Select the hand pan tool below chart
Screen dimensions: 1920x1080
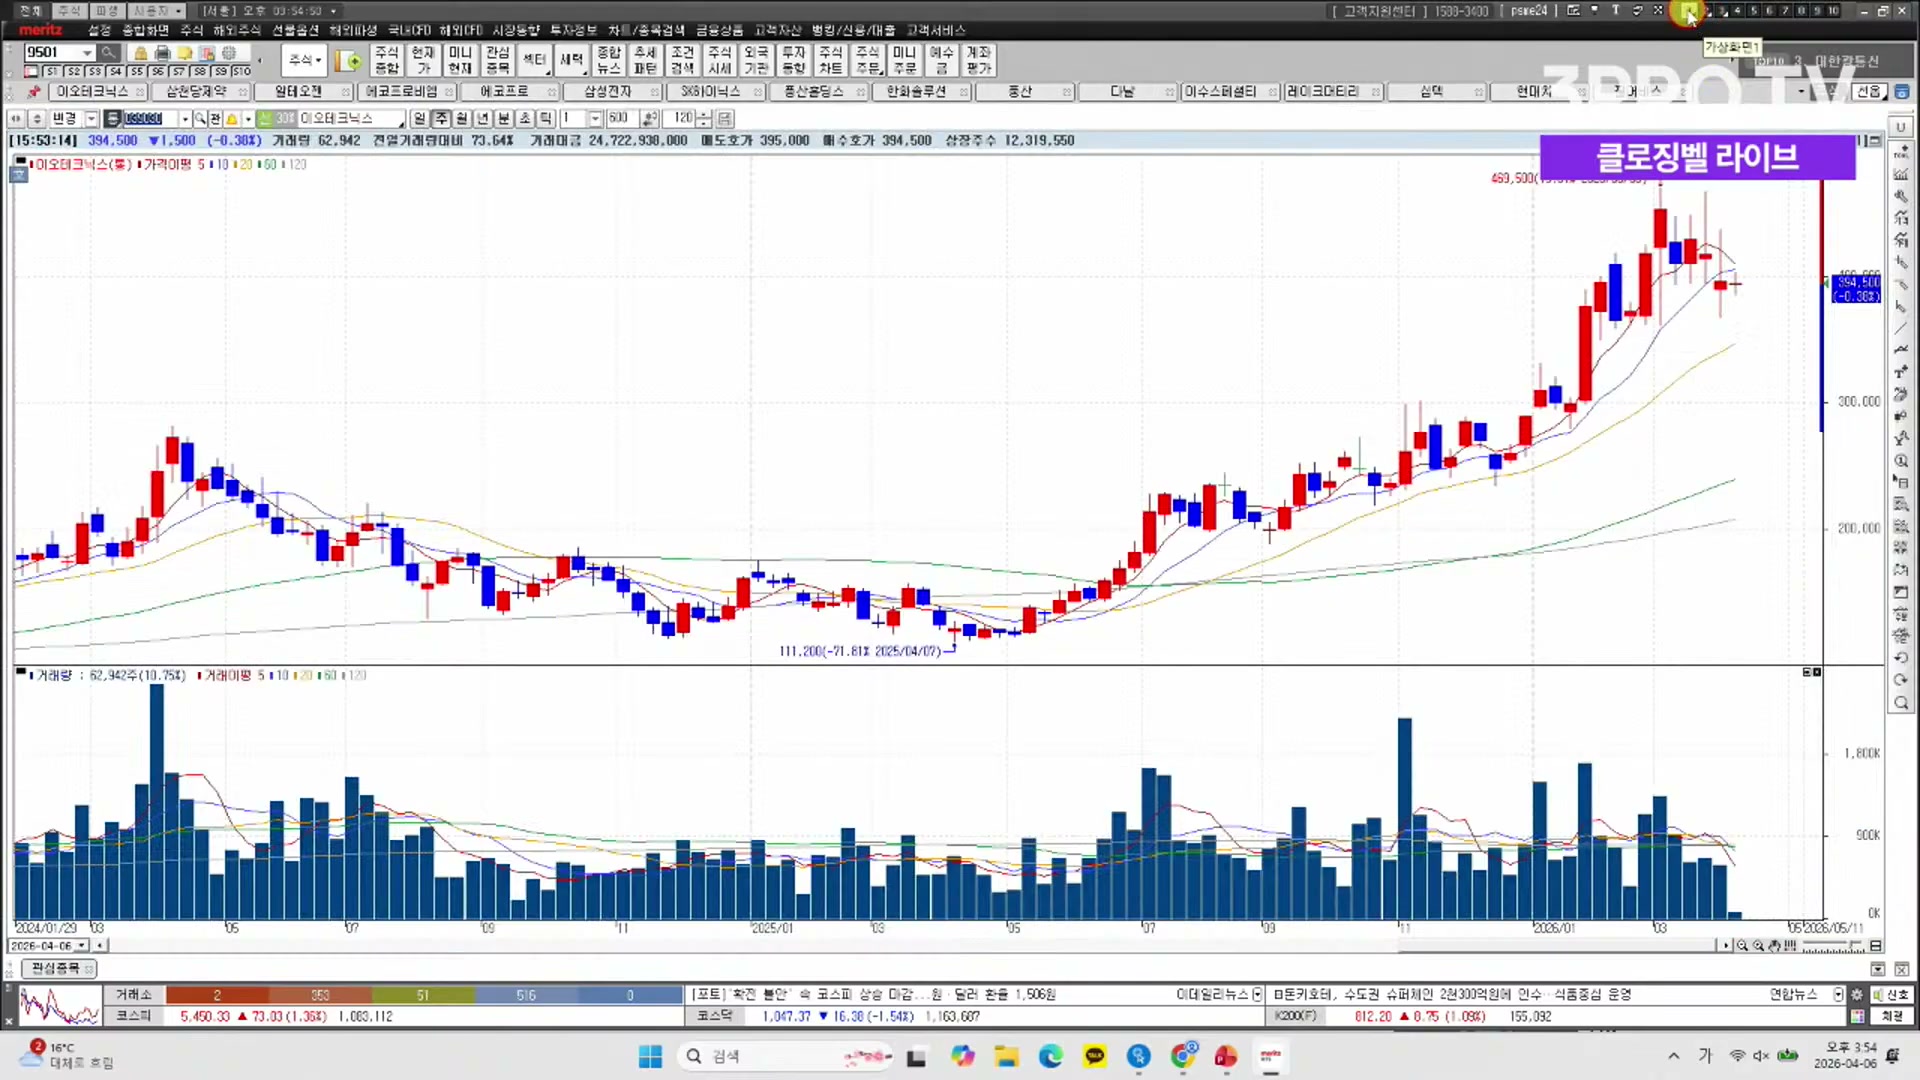coord(1775,946)
